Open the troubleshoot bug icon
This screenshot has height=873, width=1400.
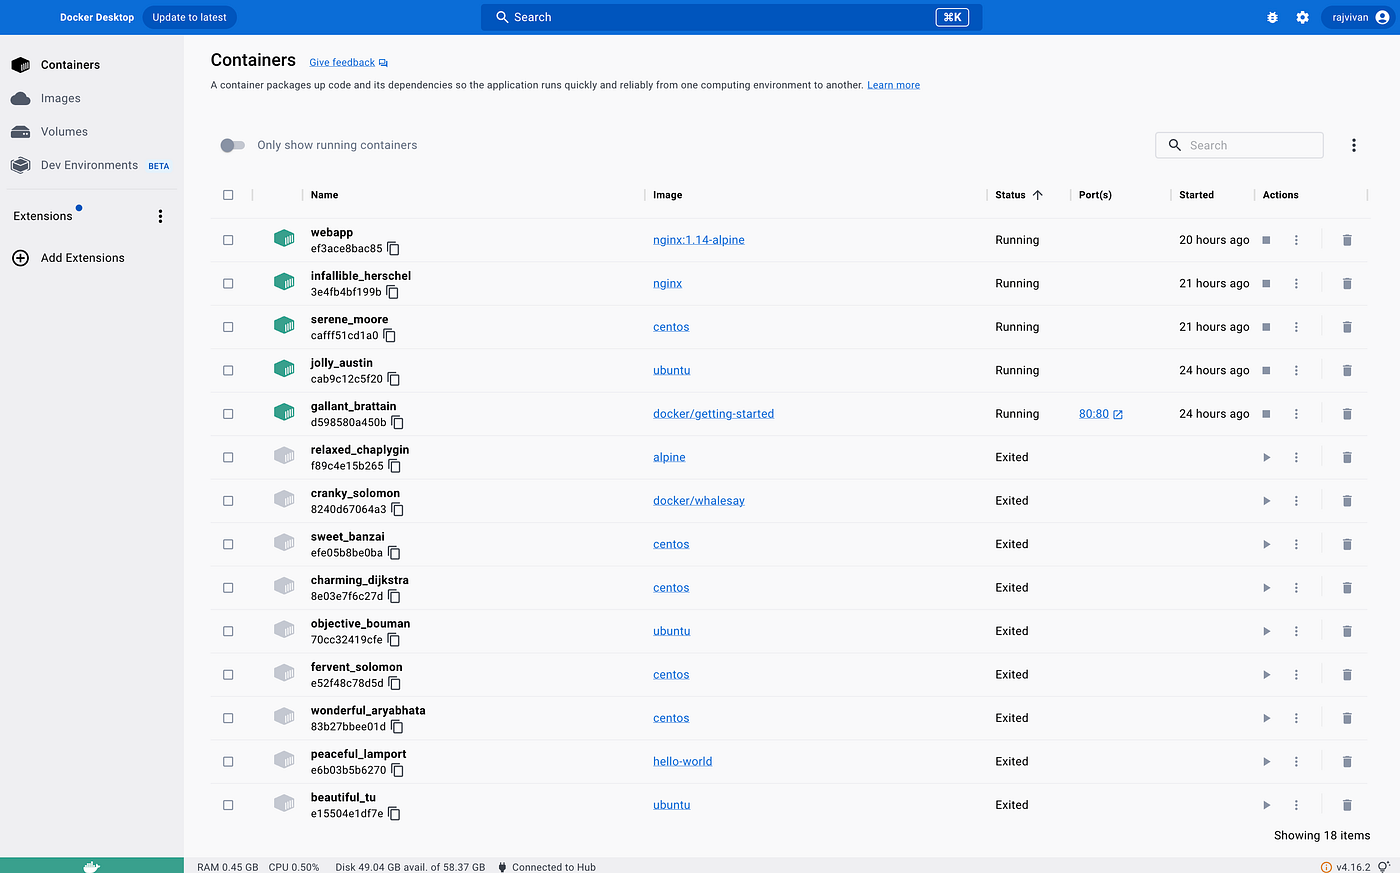pyautogui.click(x=1272, y=17)
